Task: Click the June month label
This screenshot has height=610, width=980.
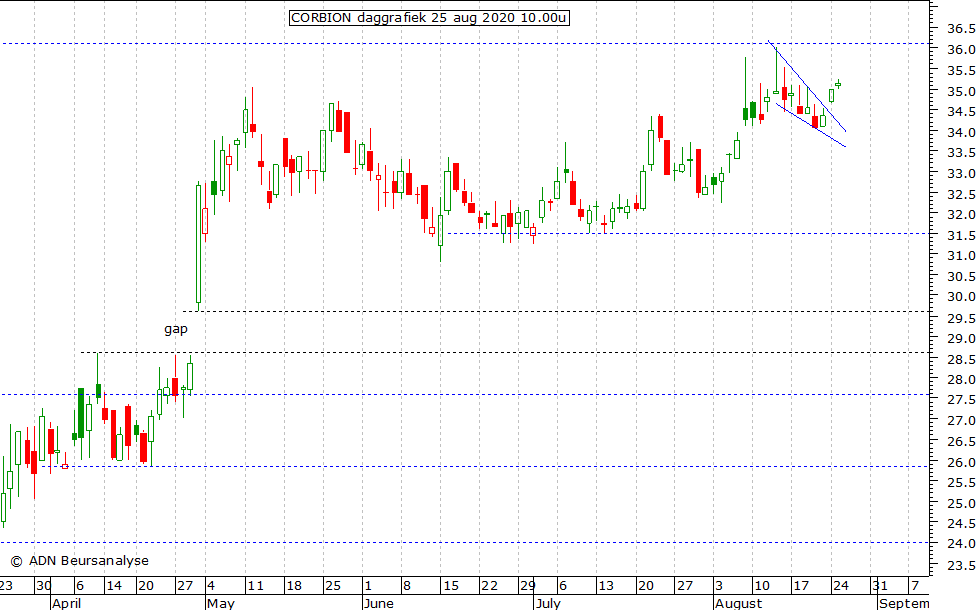Action: tap(379, 603)
